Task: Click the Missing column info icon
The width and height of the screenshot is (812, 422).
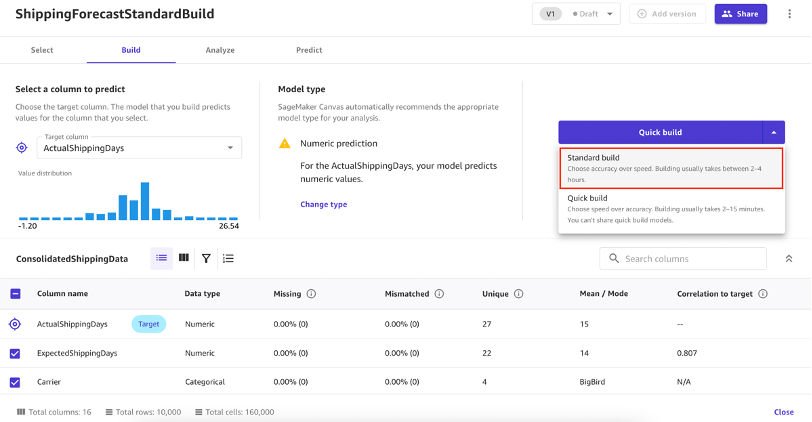Action: coord(311,294)
